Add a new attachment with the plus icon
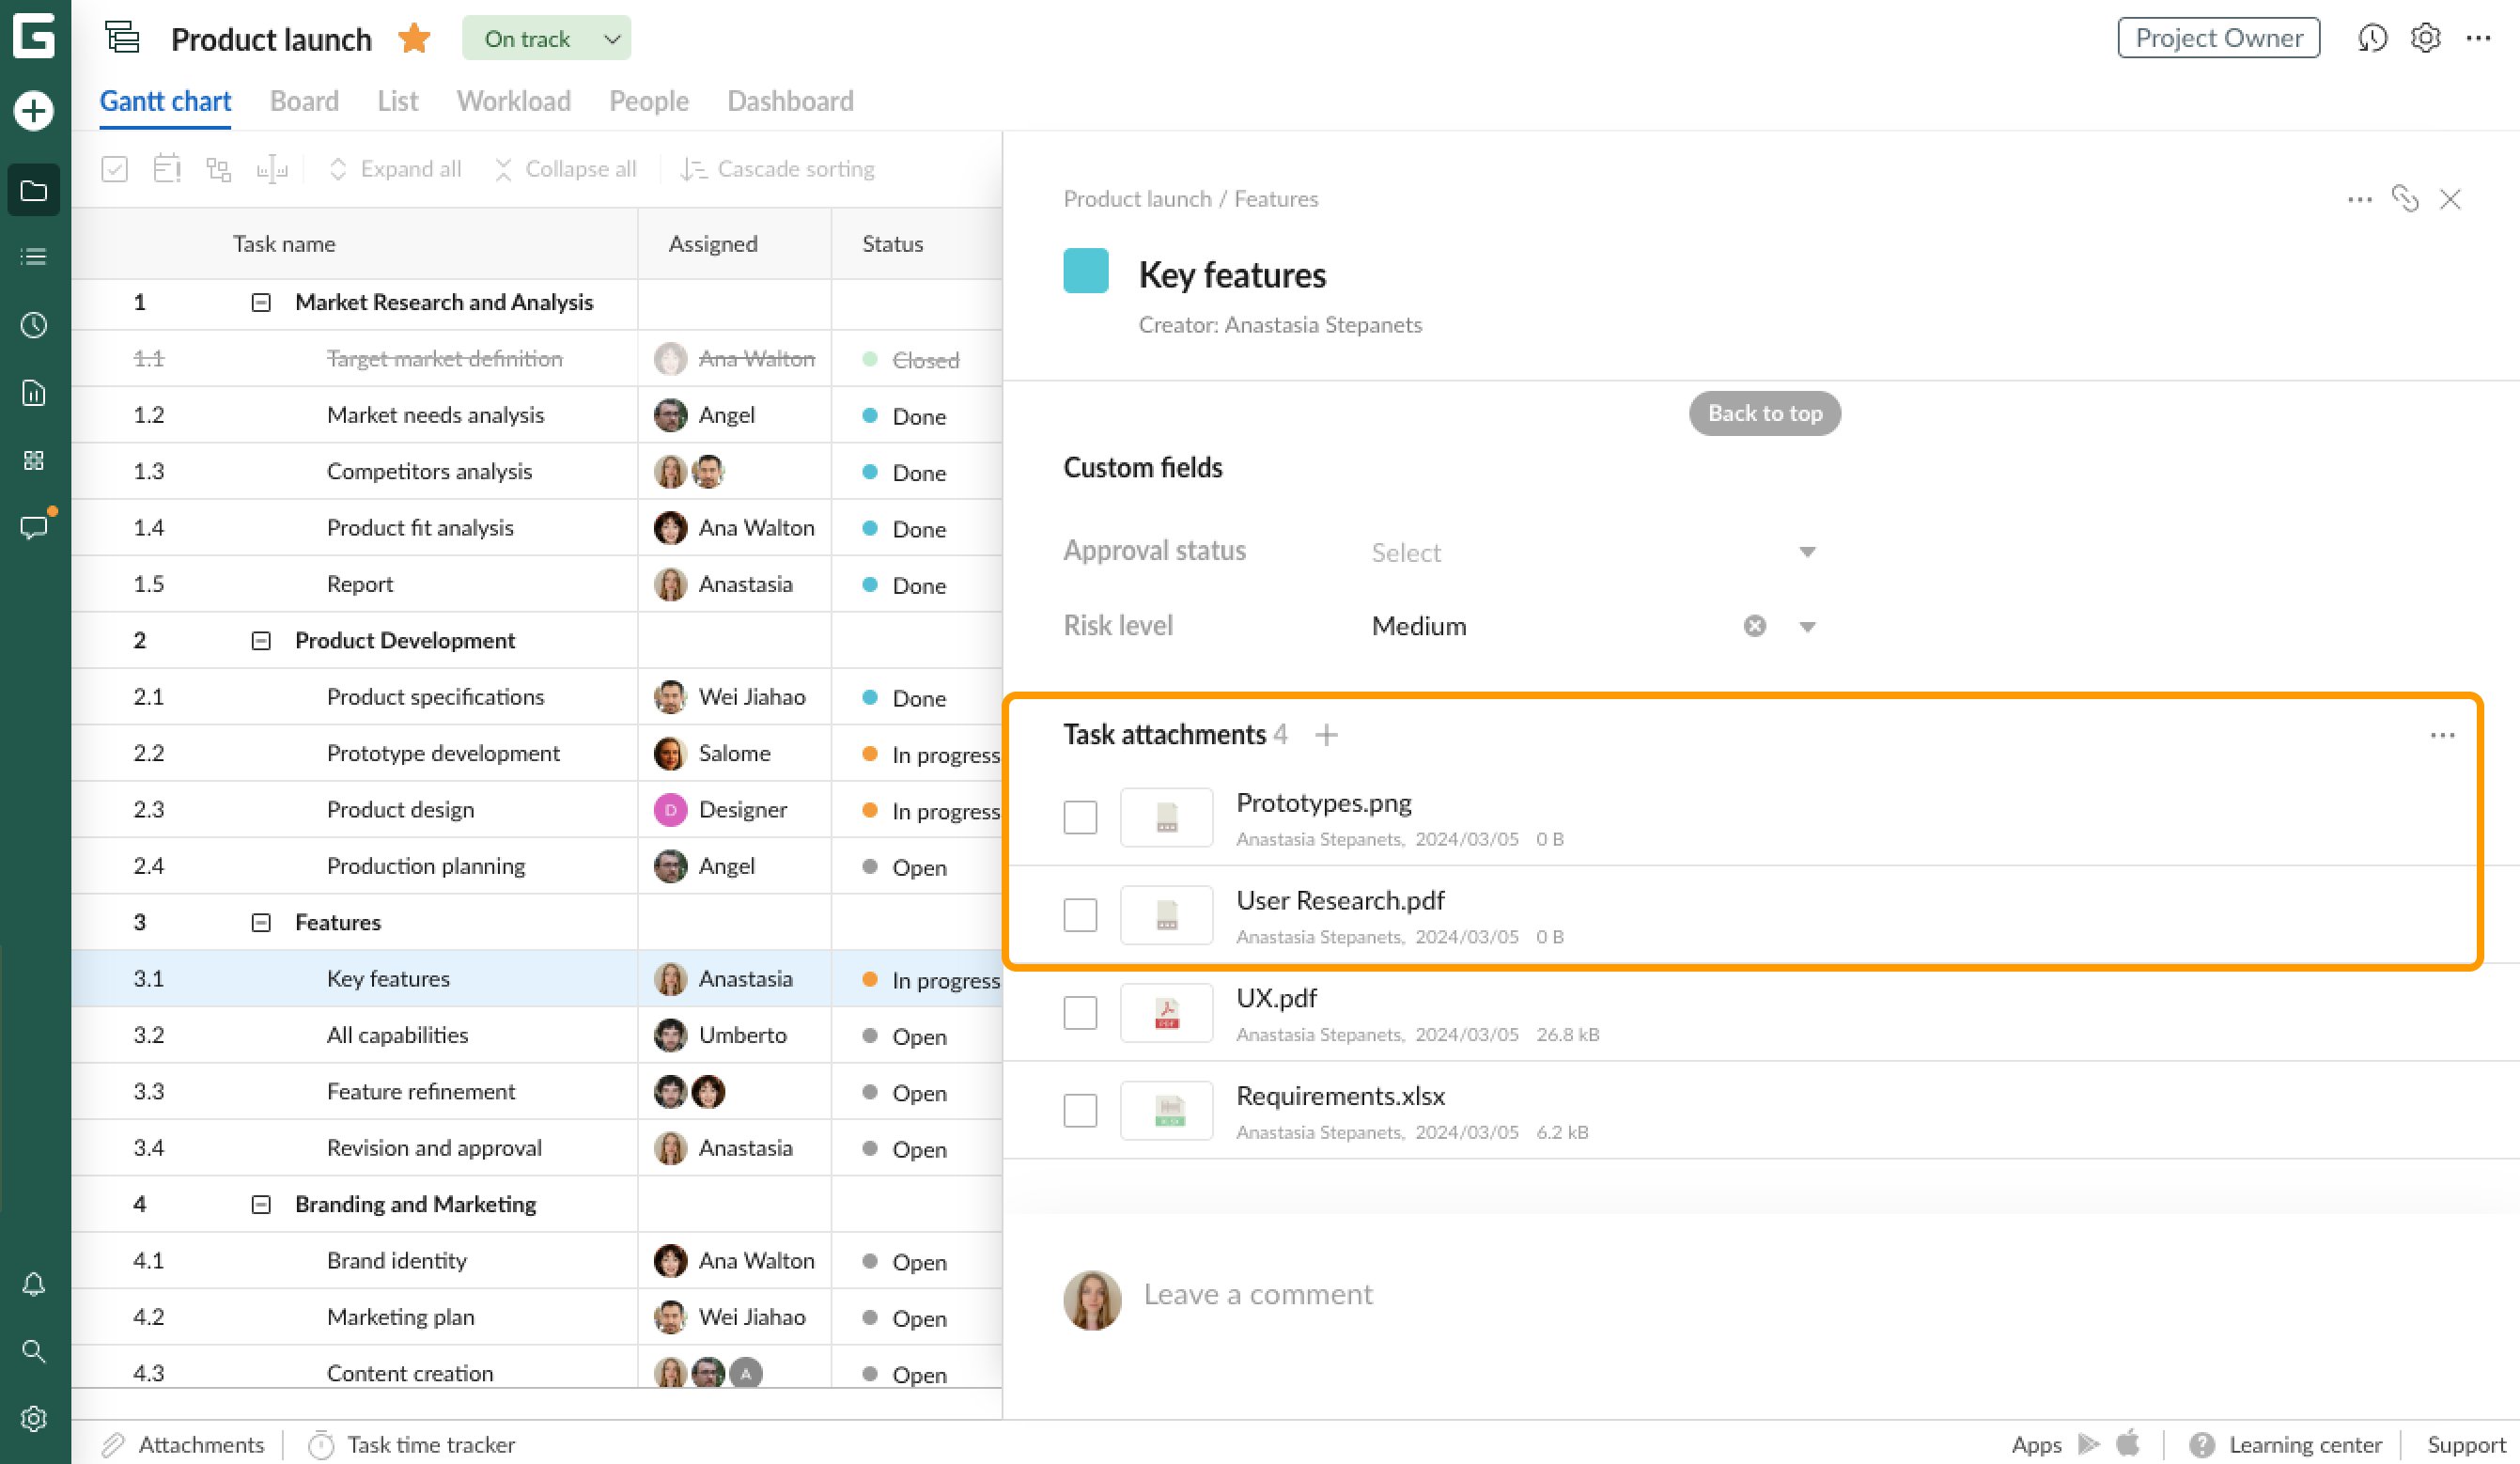This screenshot has width=2520, height=1464. 1326,734
